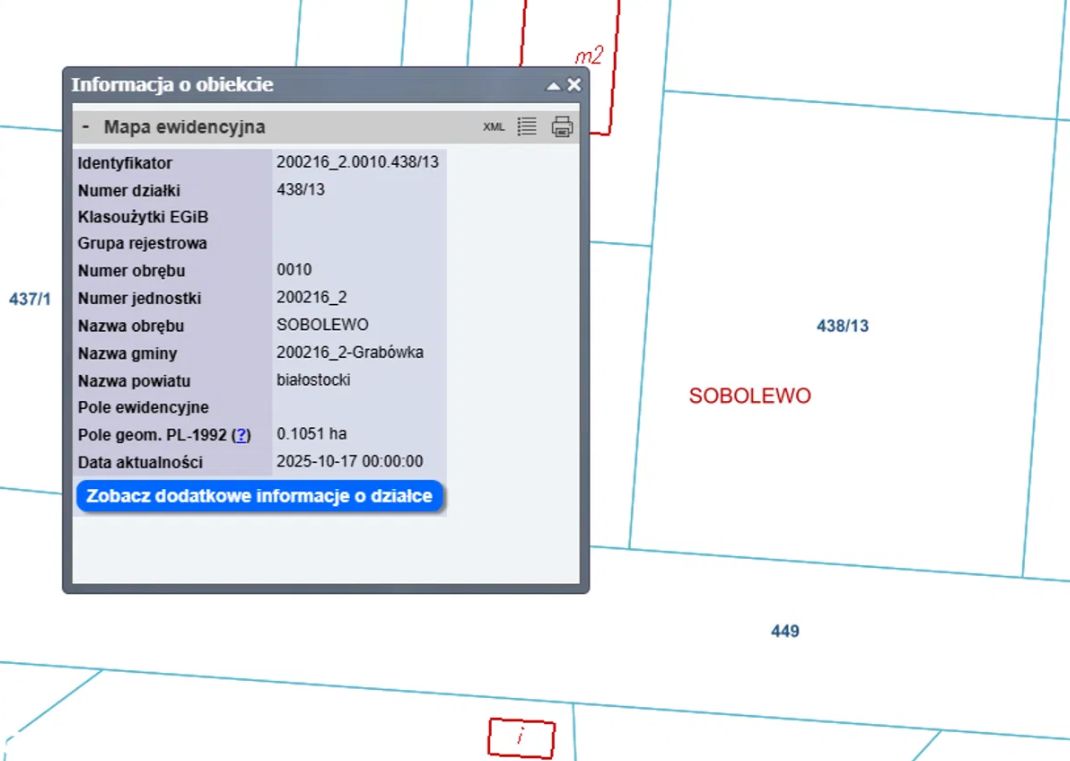This screenshot has height=761, width=1070.
Task: Select identifier value 200216_2.0010.438/13
Action: tap(358, 162)
